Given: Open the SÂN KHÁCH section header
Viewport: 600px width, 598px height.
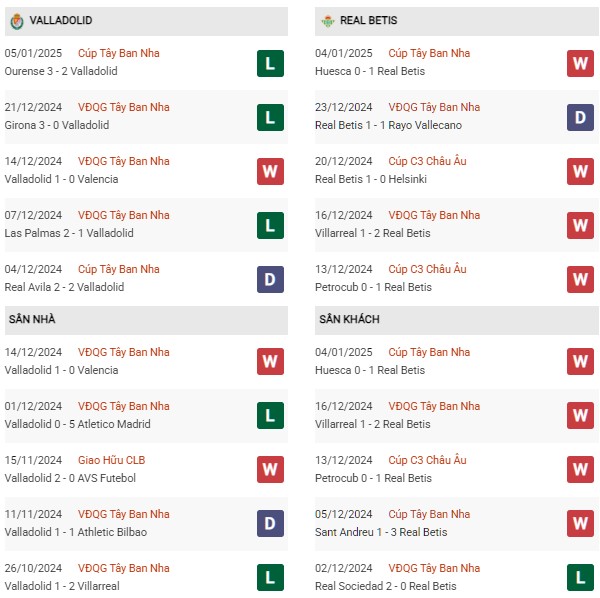Looking at the screenshot, I should [x=457, y=320].
